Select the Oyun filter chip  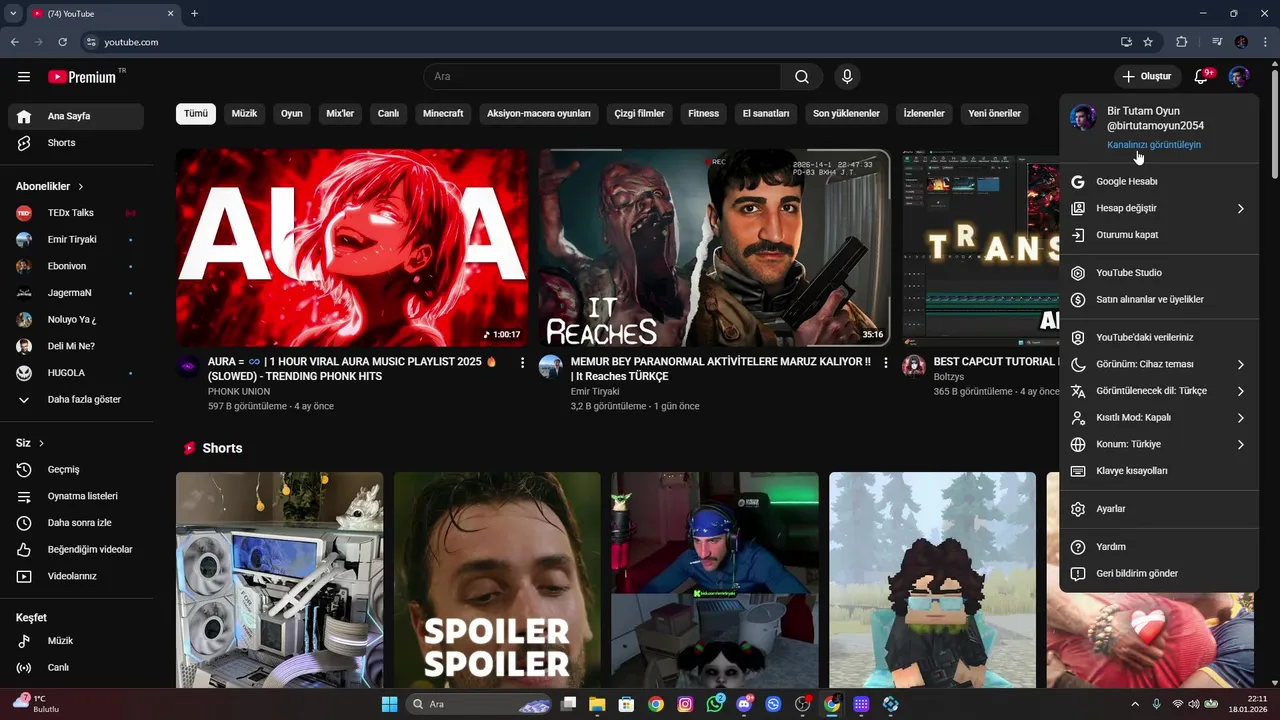point(291,114)
